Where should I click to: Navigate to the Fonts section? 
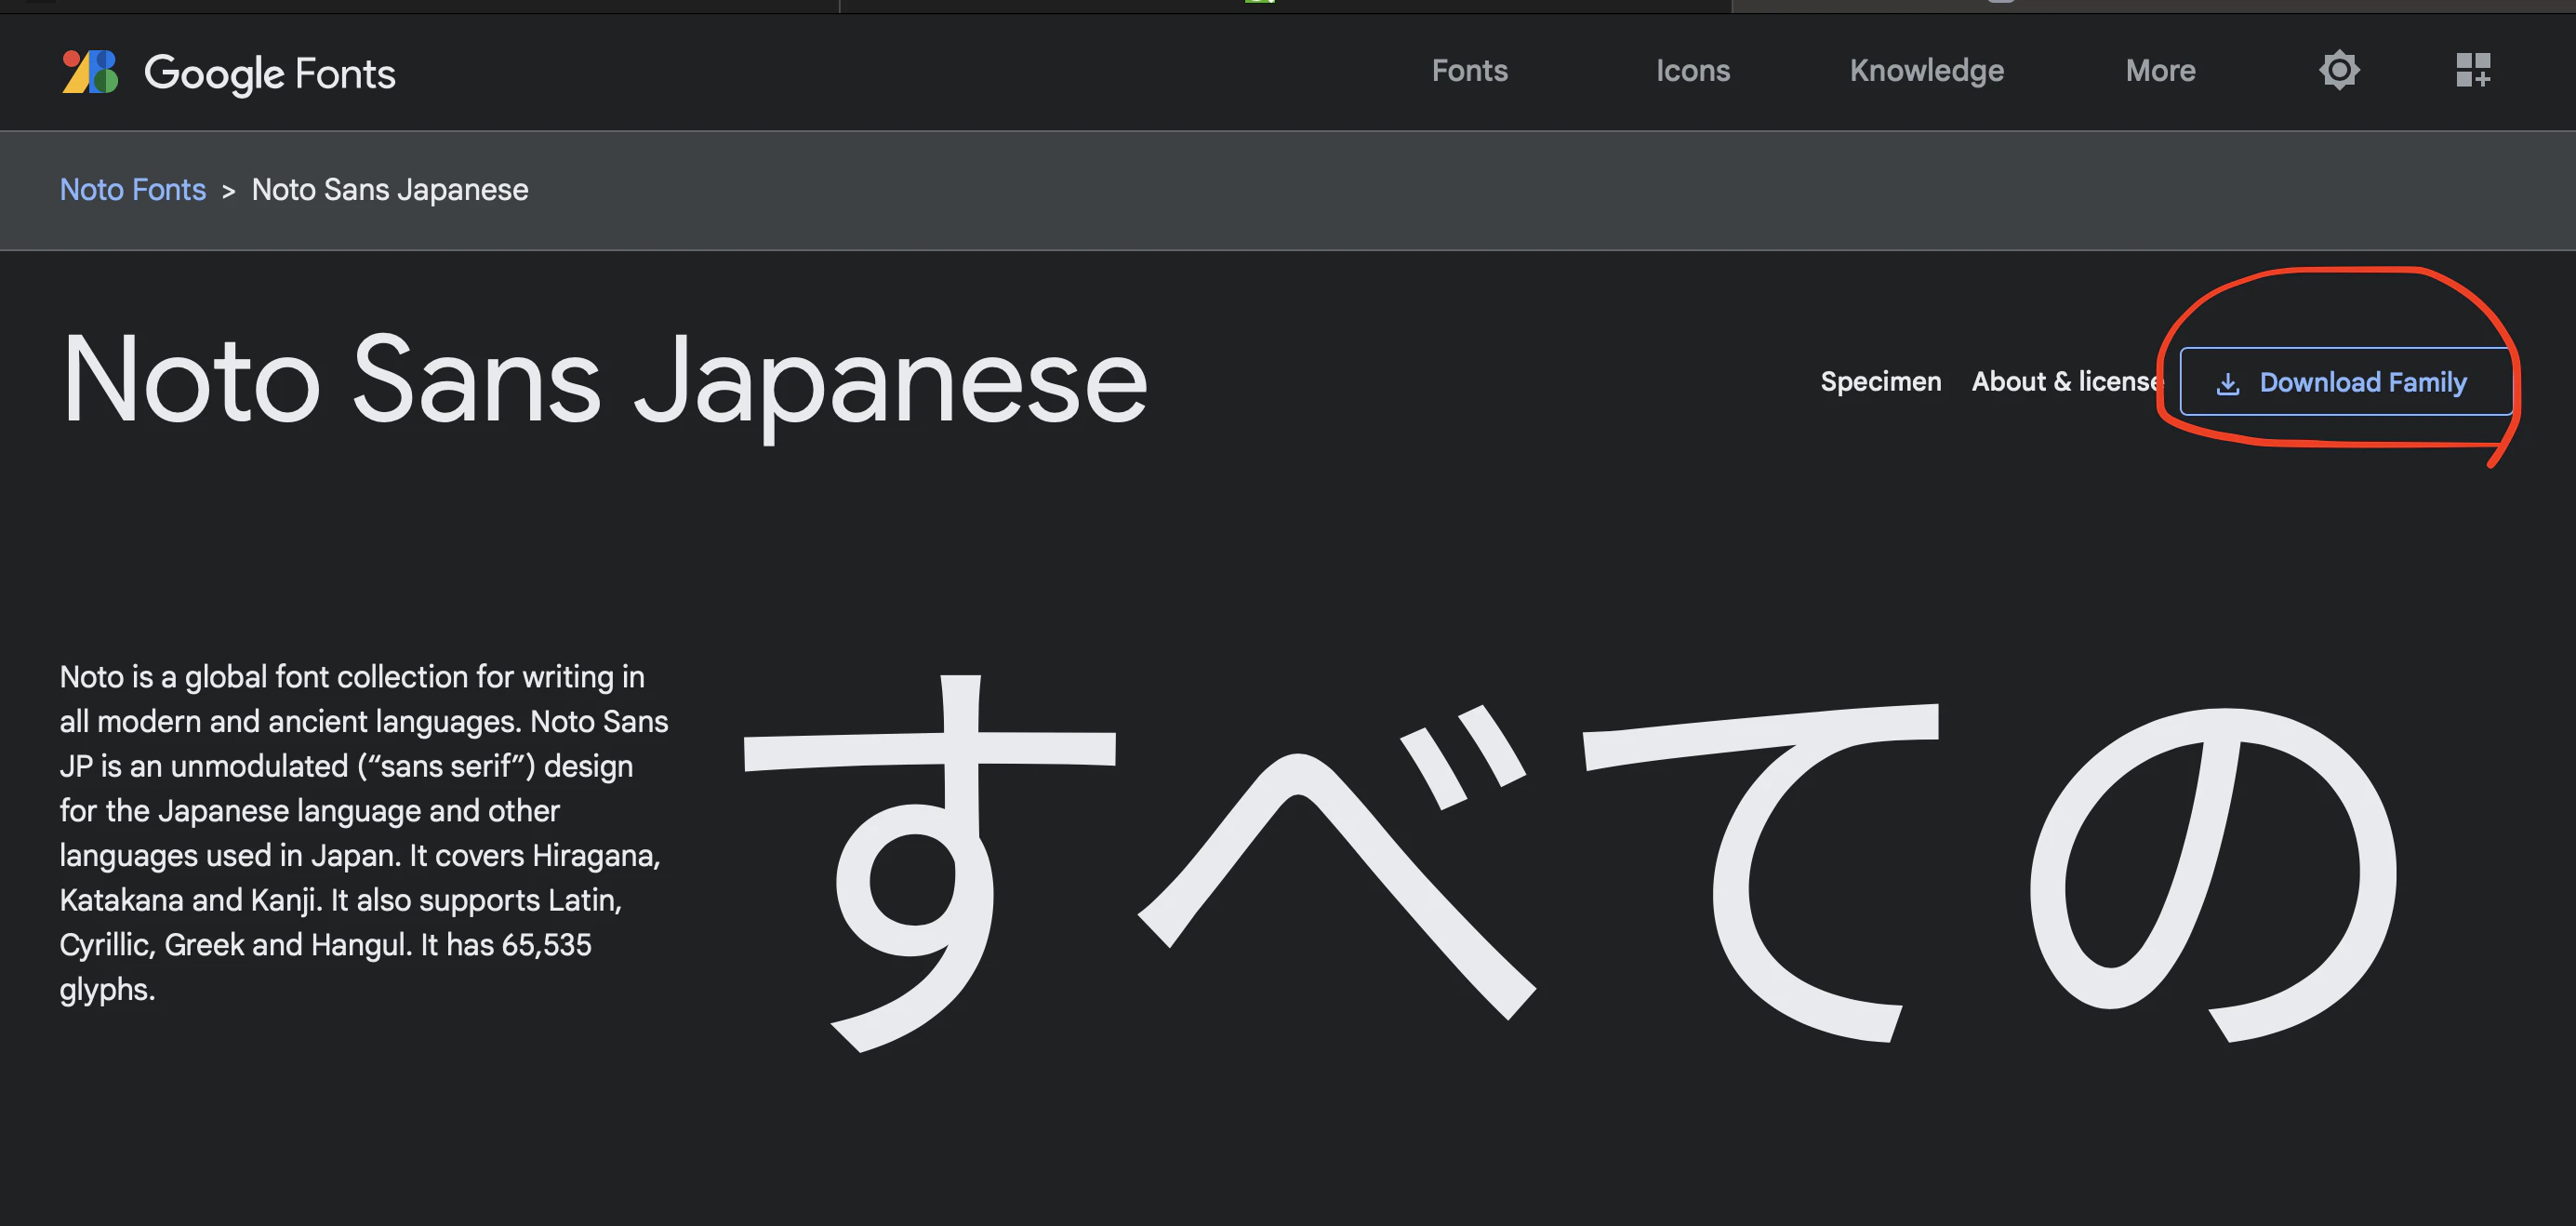[x=1469, y=70]
